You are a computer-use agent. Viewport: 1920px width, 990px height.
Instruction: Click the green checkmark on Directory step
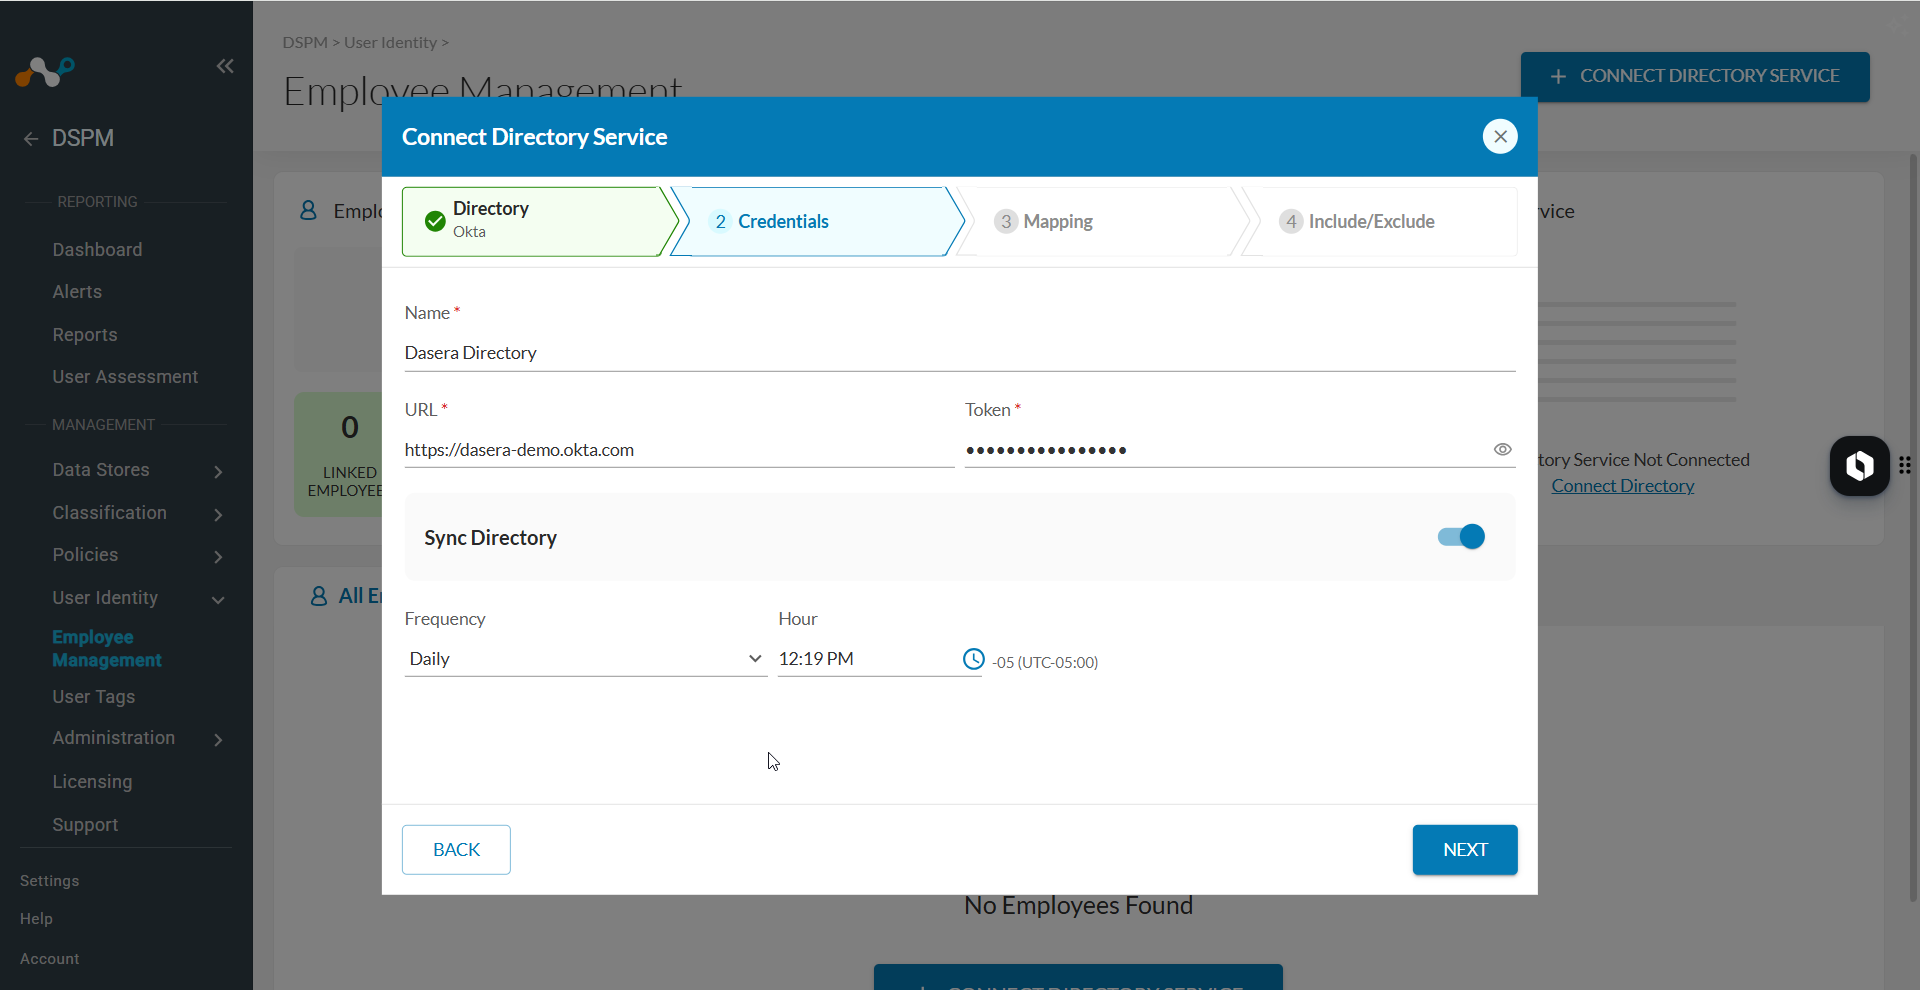click(435, 221)
